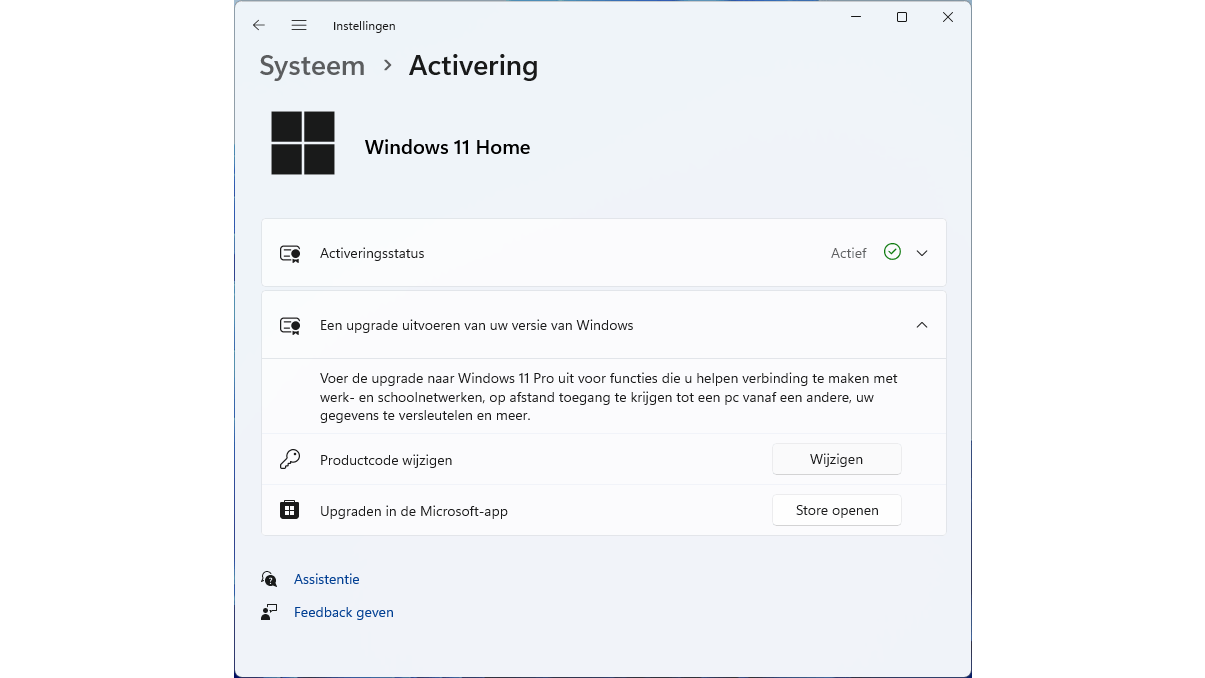Viewport: 1205px width, 678px height.
Task: Click the upgrade section certificate icon
Action: (291, 325)
